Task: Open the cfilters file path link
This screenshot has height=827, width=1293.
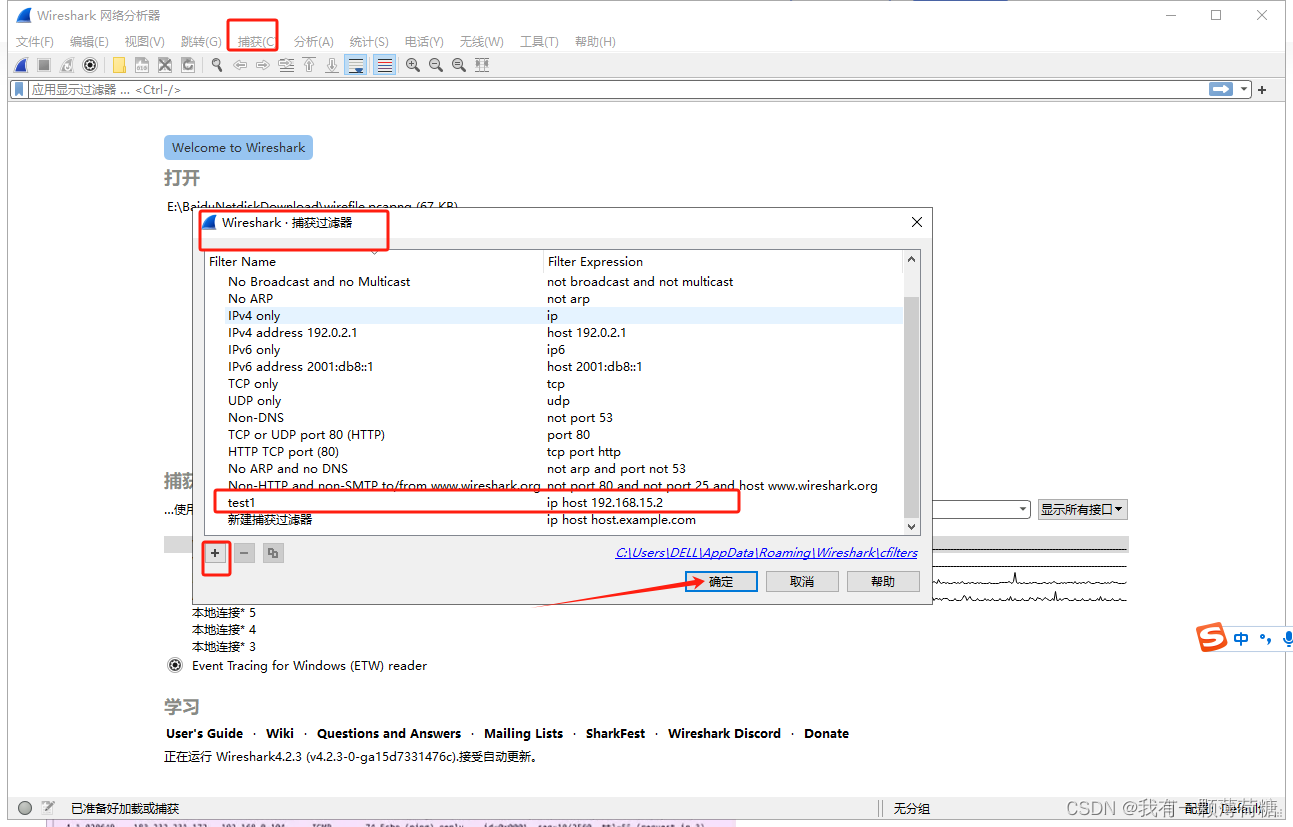Action: pyautogui.click(x=766, y=552)
